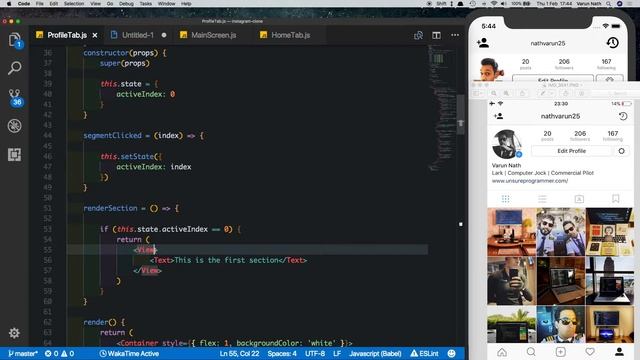This screenshot has width=640, height=360.
Task: Click the feedback smiley in status bar
Action: click(x=451, y=353)
